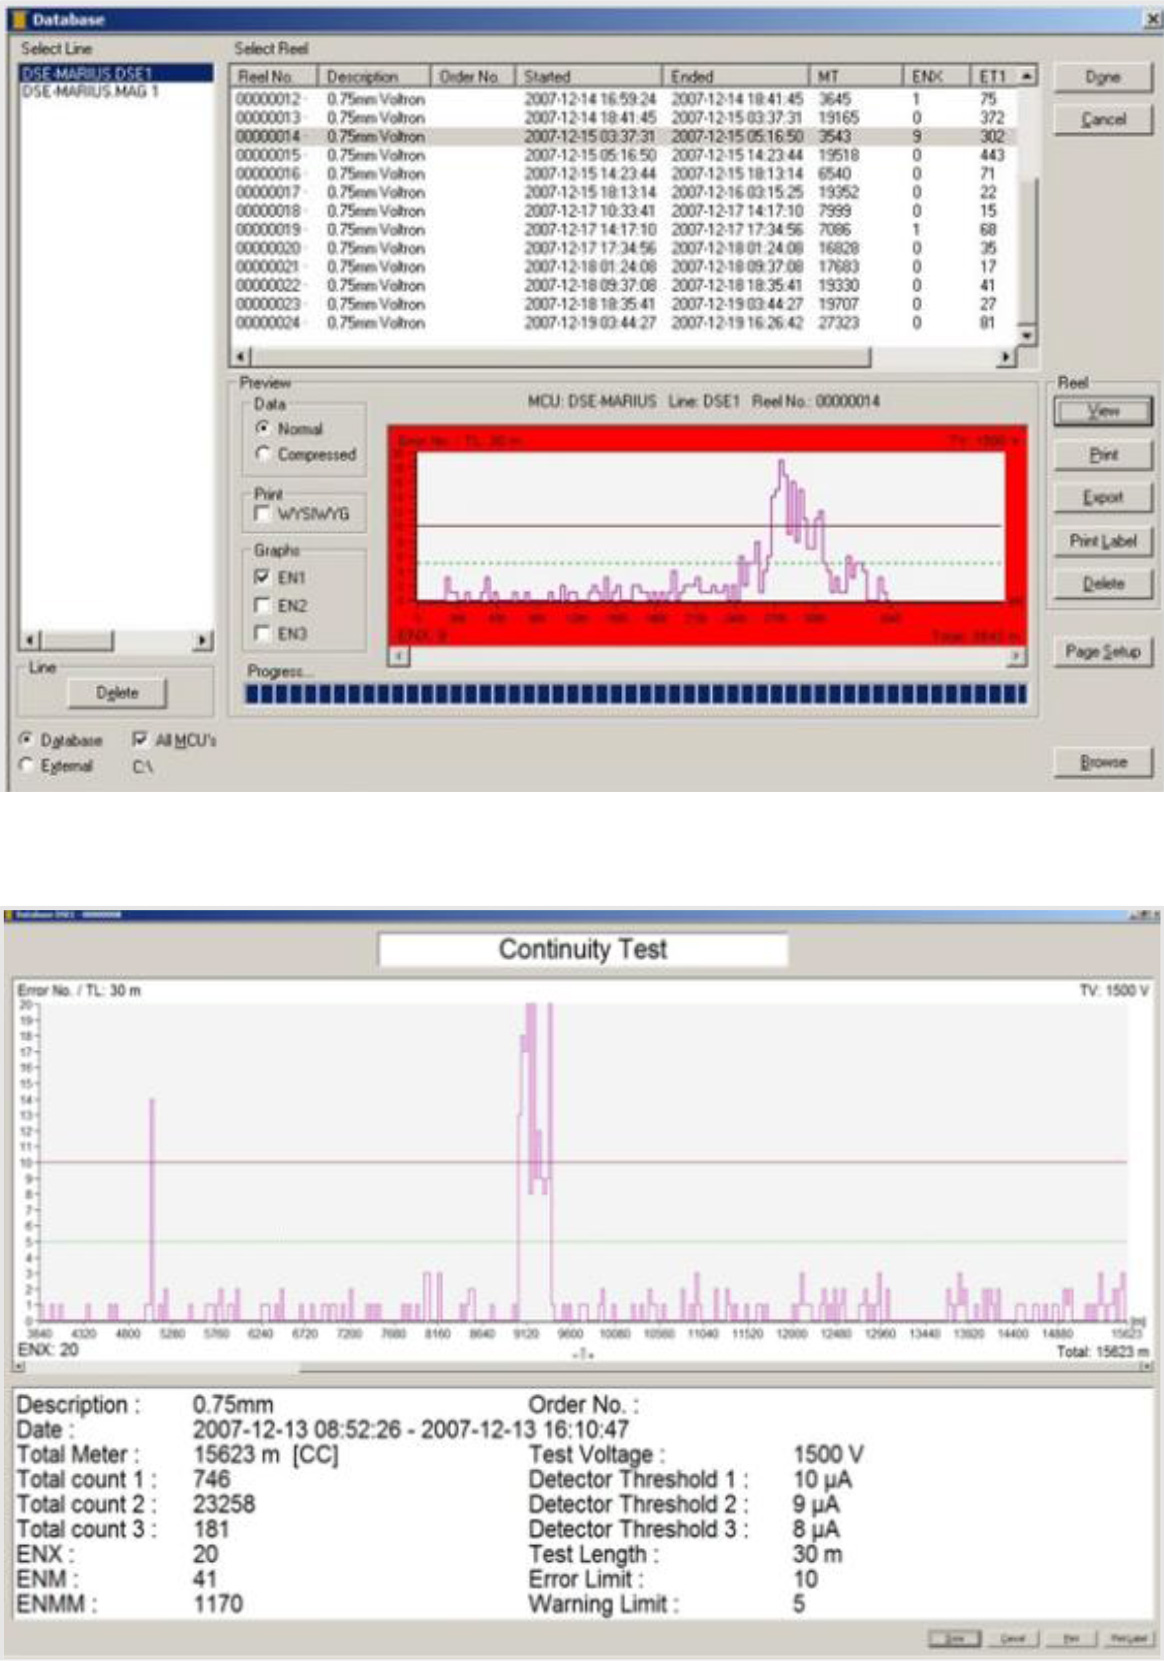The width and height of the screenshot is (1164, 1661).
Task: Click the Browse button
Action: coord(1103,762)
